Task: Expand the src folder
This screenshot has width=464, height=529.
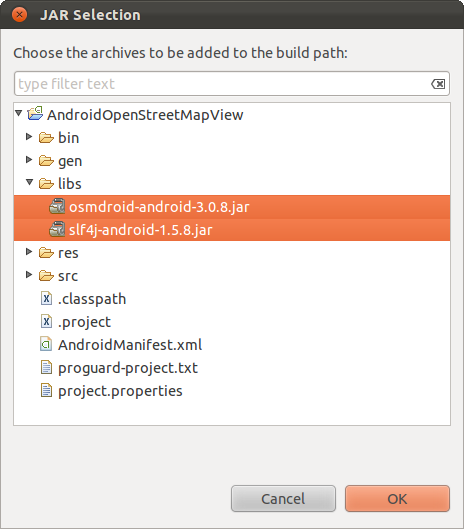Action: [x=29, y=275]
